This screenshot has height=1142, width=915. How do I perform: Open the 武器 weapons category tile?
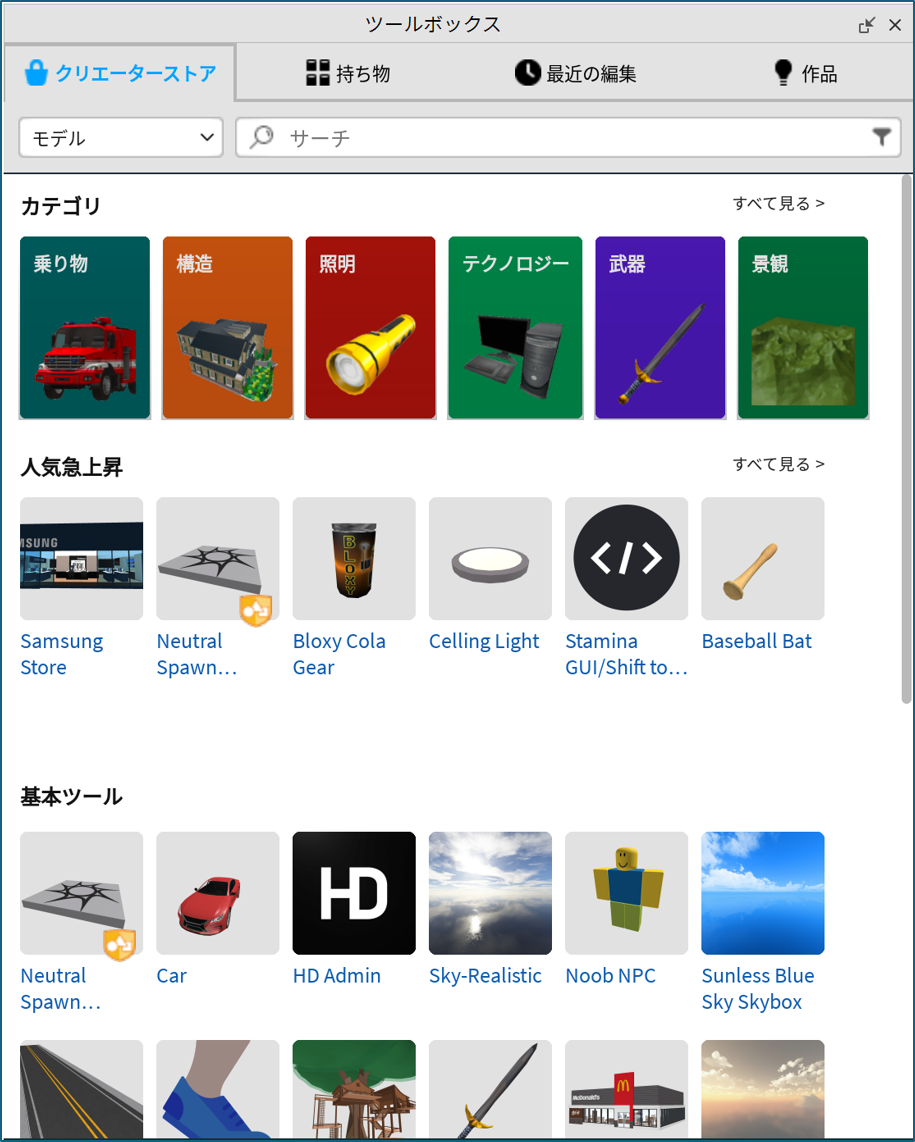click(x=660, y=328)
